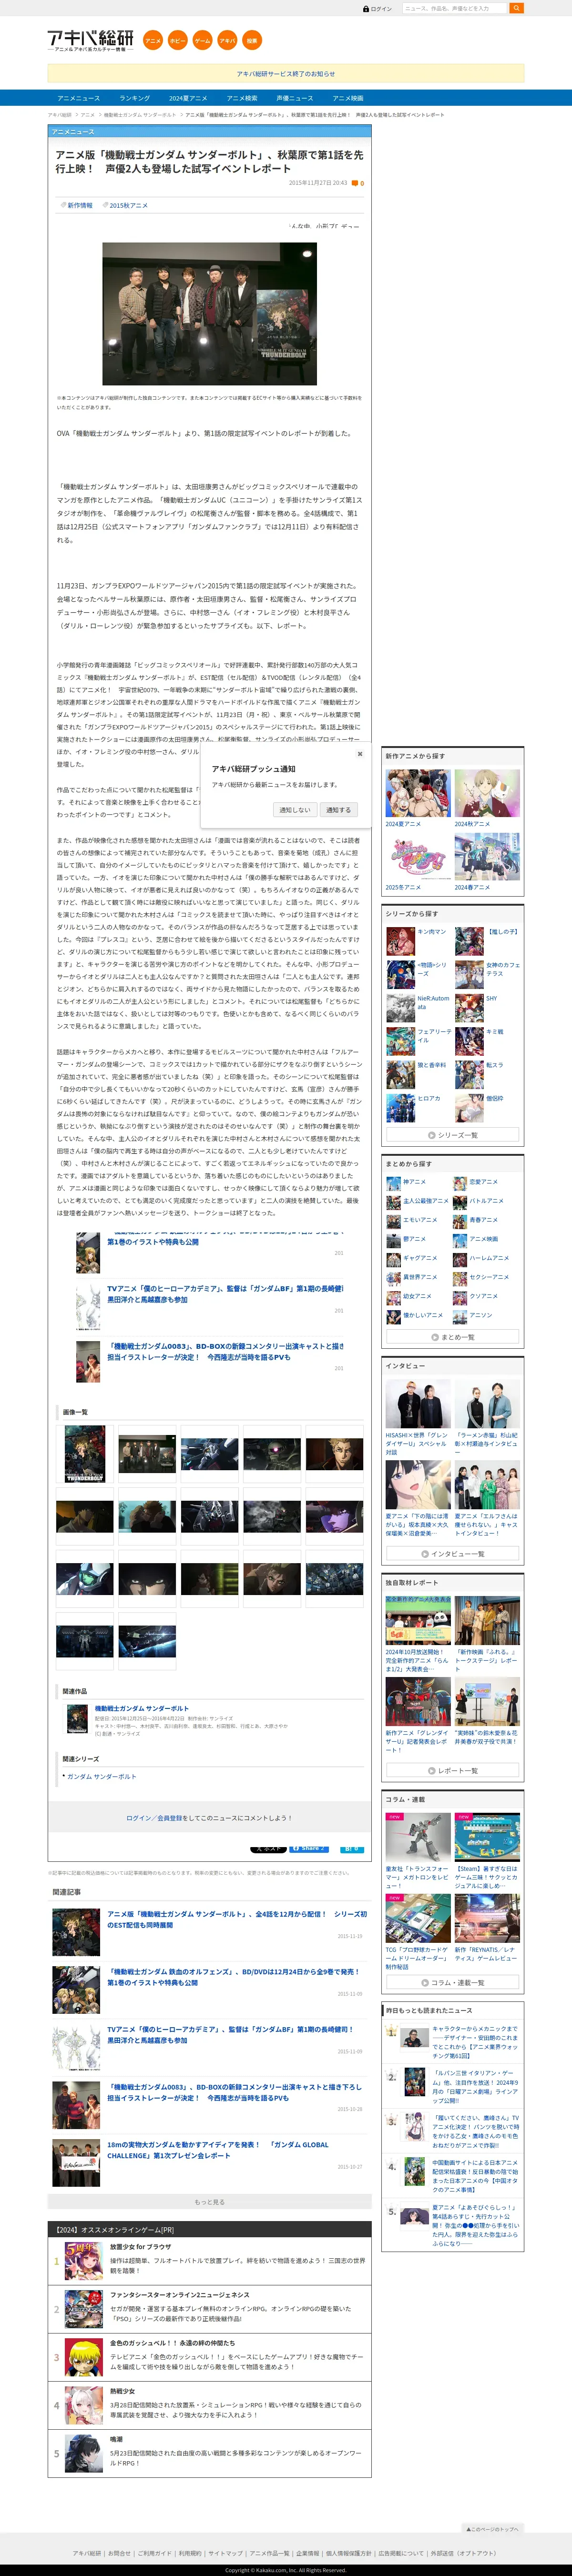Viewport: 572px width, 2576px height.
Task: Open the NieR:Automata series link
Action: tap(433, 1002)
